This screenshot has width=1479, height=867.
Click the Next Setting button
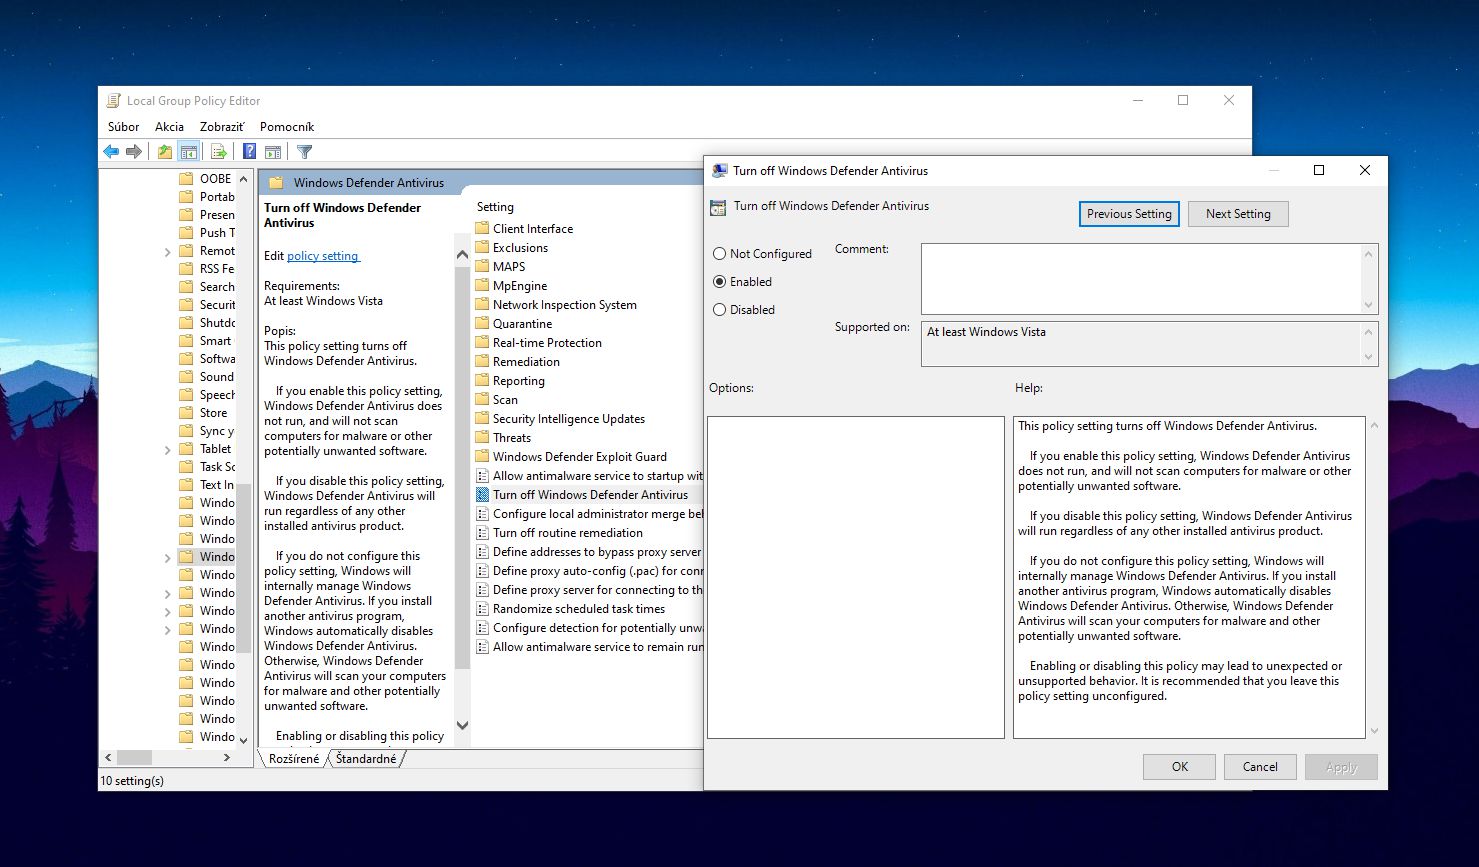(x=1238, y=214)
